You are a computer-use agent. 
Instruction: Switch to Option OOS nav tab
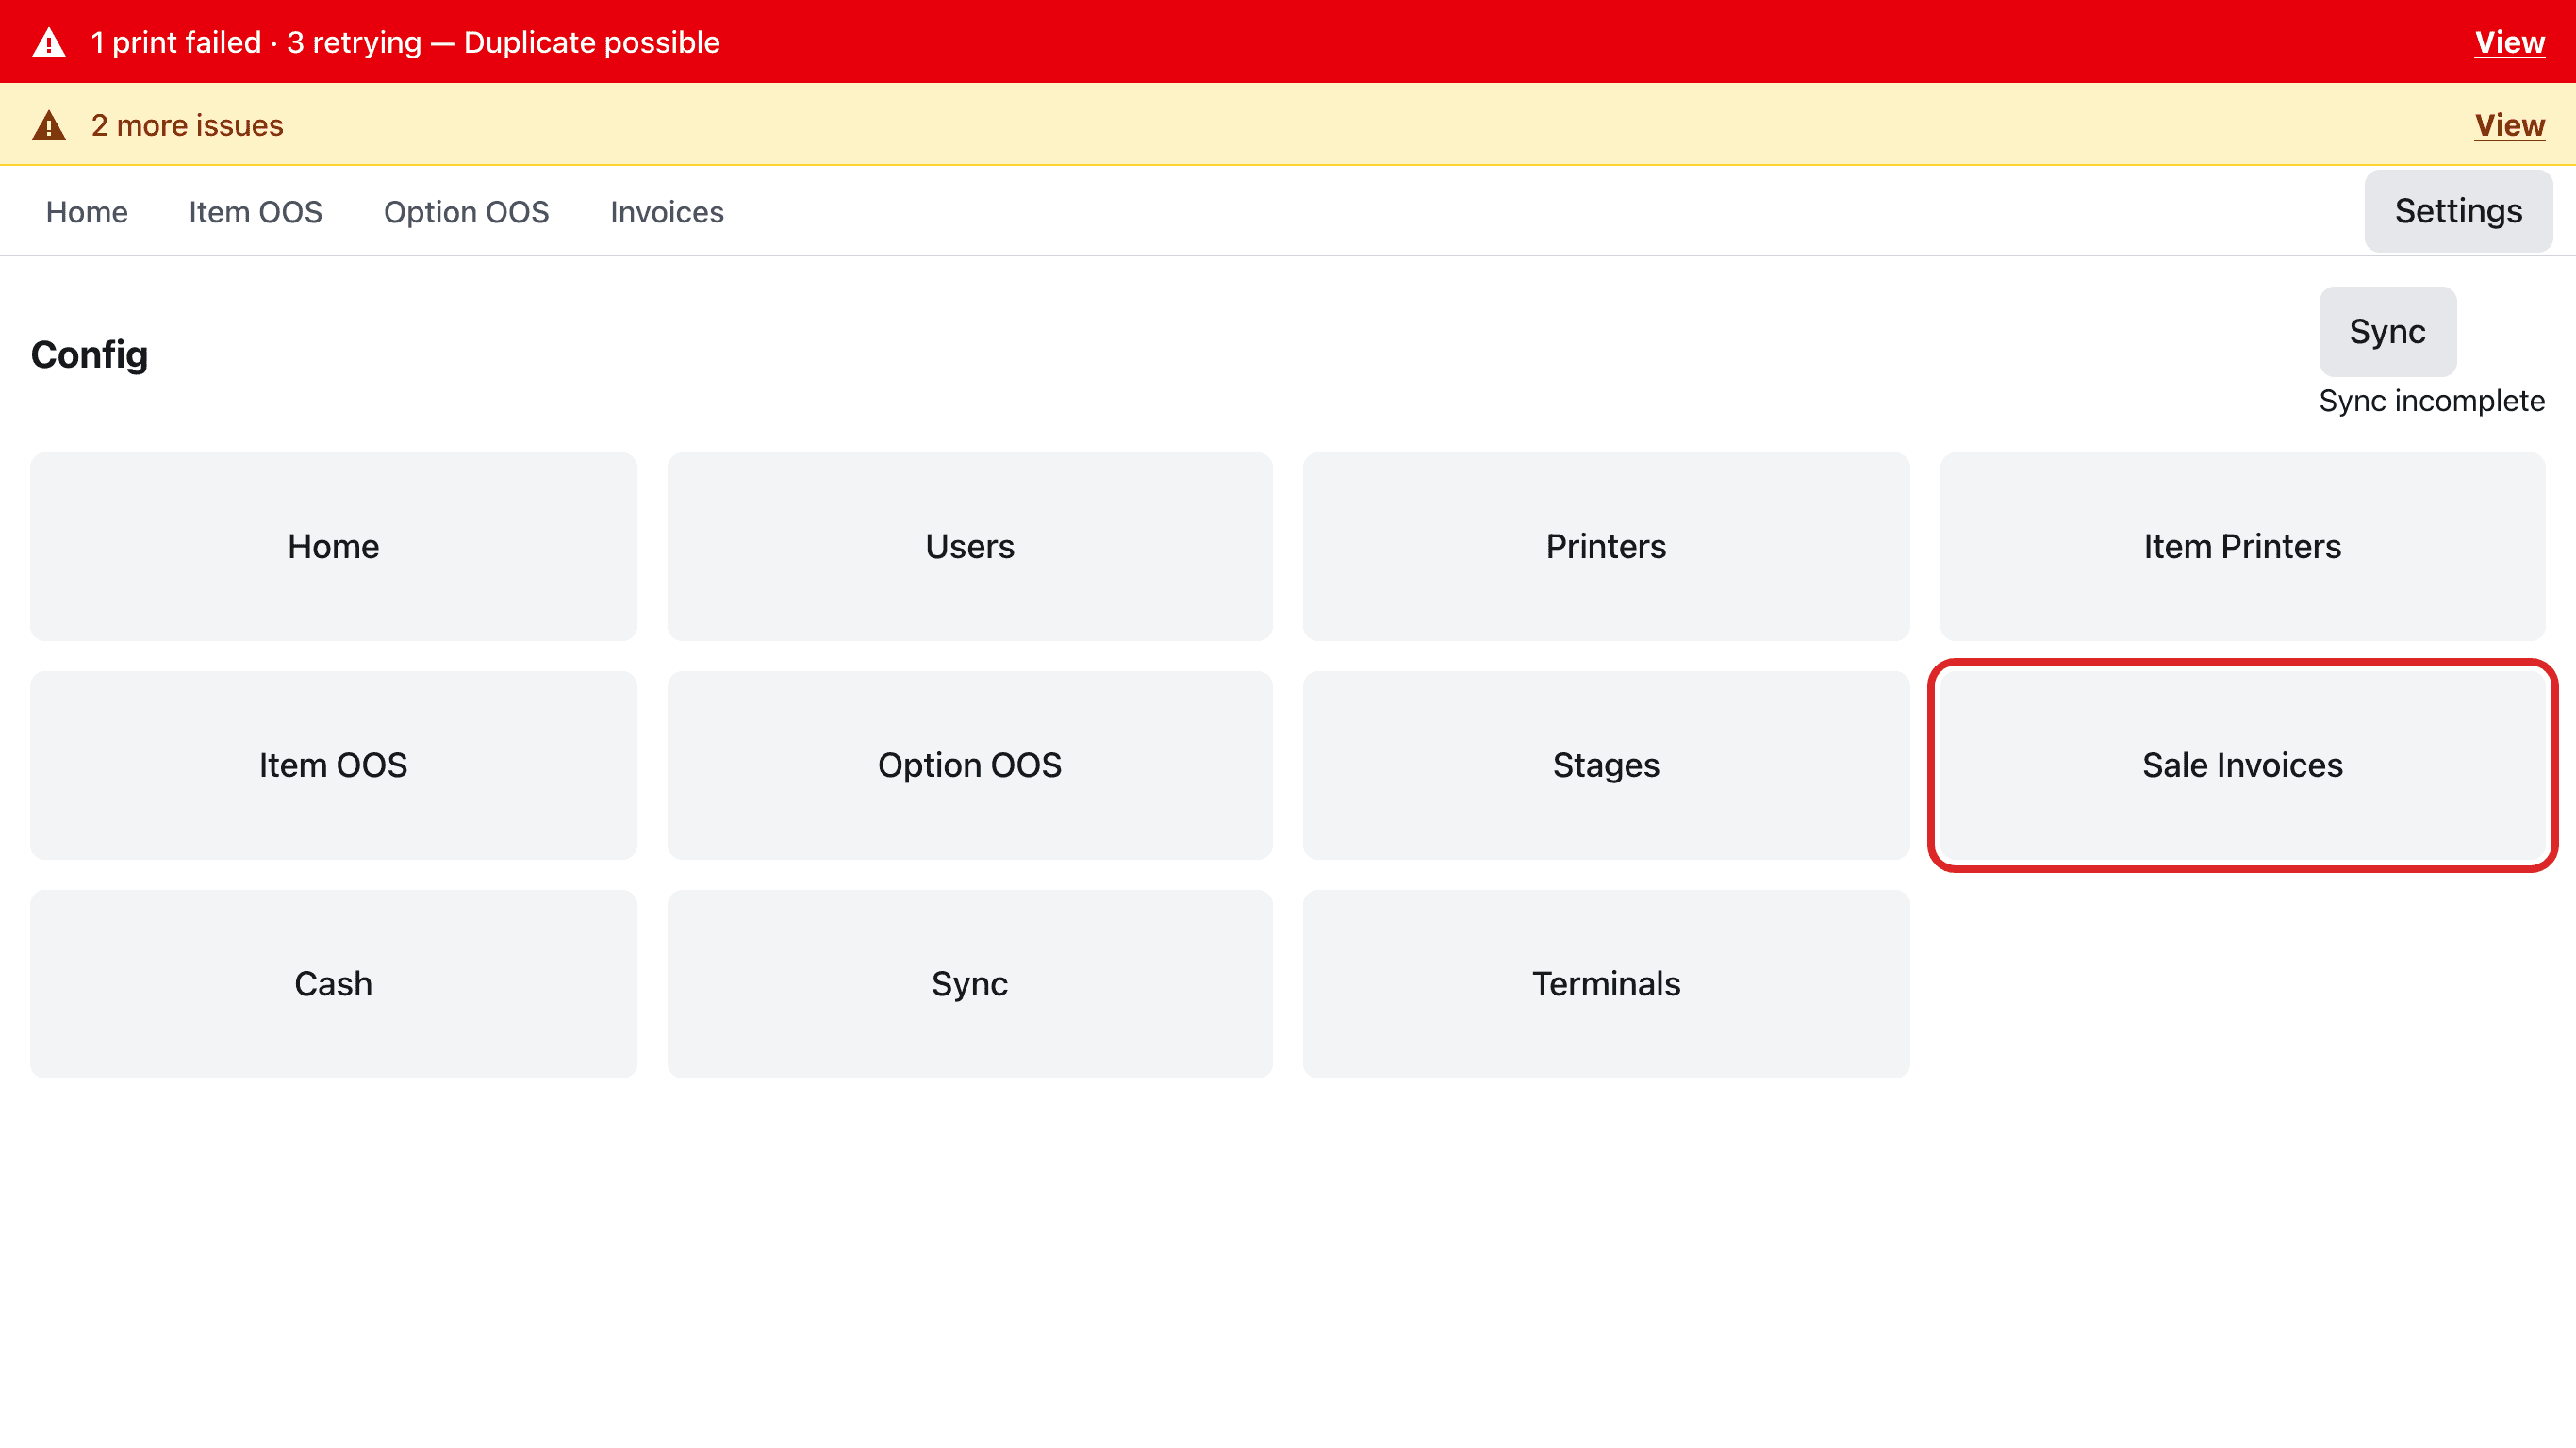click(x=466, y=212)
